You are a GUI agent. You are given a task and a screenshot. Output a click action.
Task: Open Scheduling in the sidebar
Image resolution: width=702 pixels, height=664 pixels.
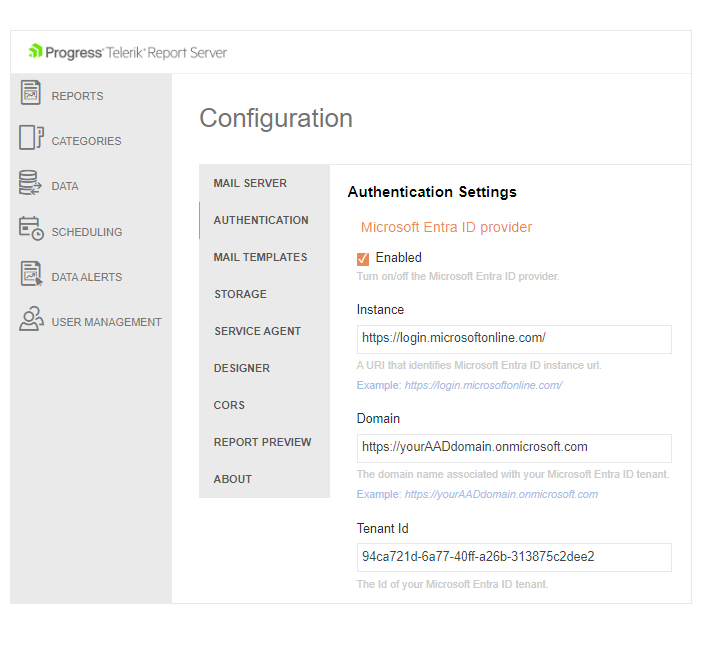[87, 232]
